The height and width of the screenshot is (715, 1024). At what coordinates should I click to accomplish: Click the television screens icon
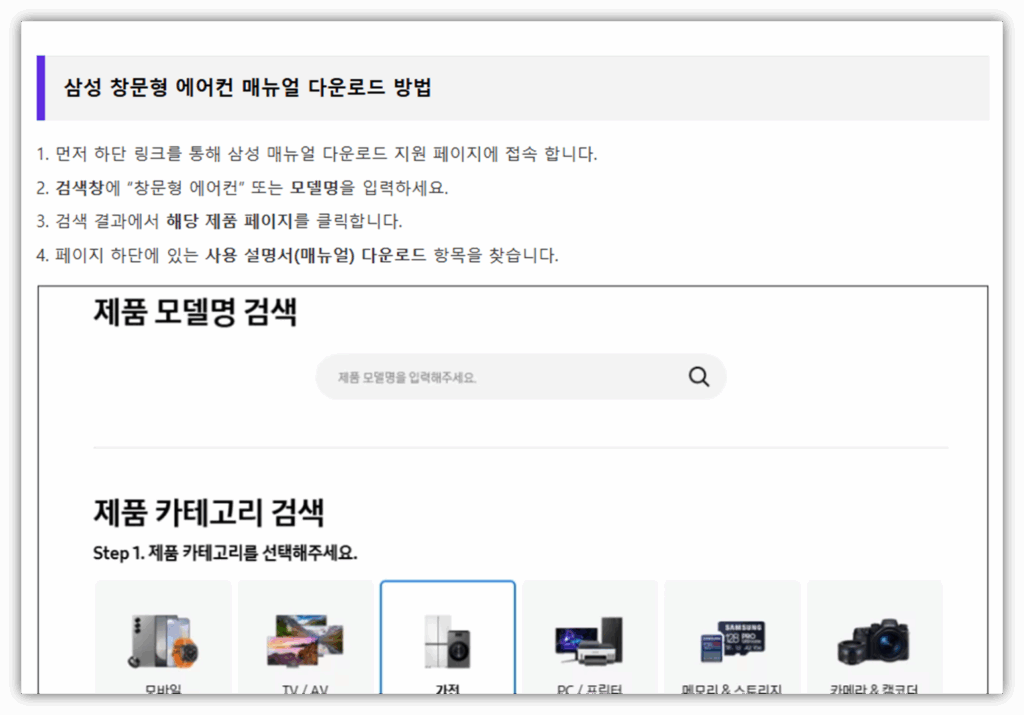[305, 640]
